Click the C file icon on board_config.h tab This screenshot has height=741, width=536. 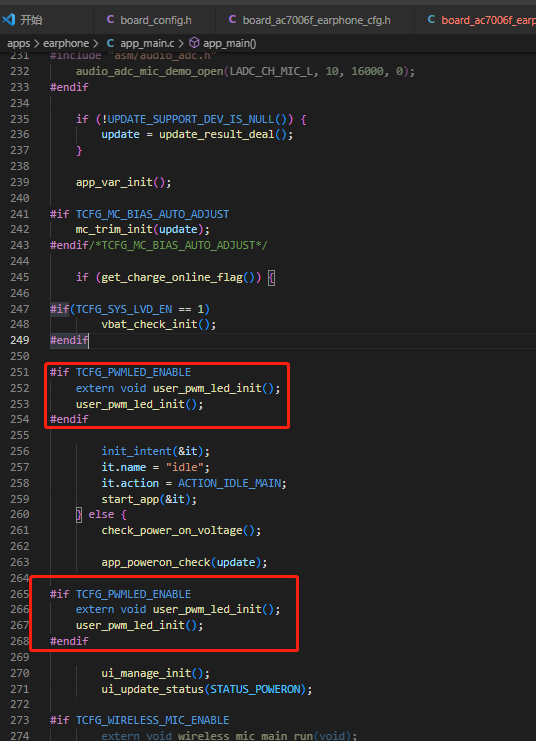pos(110,19)
